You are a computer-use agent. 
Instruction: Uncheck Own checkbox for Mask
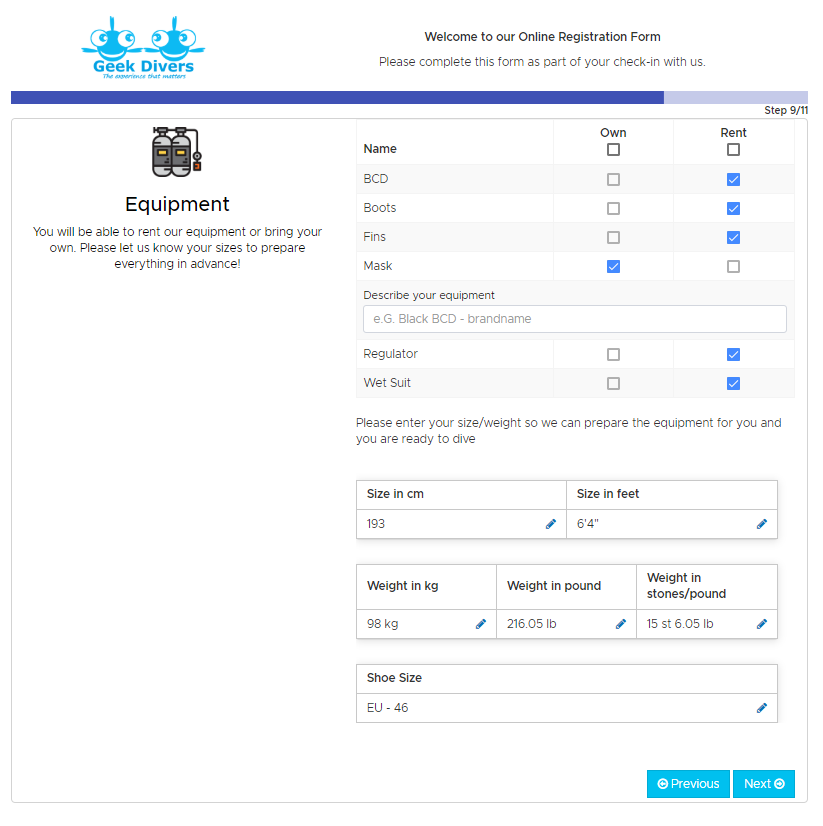(x=613, y=267)
